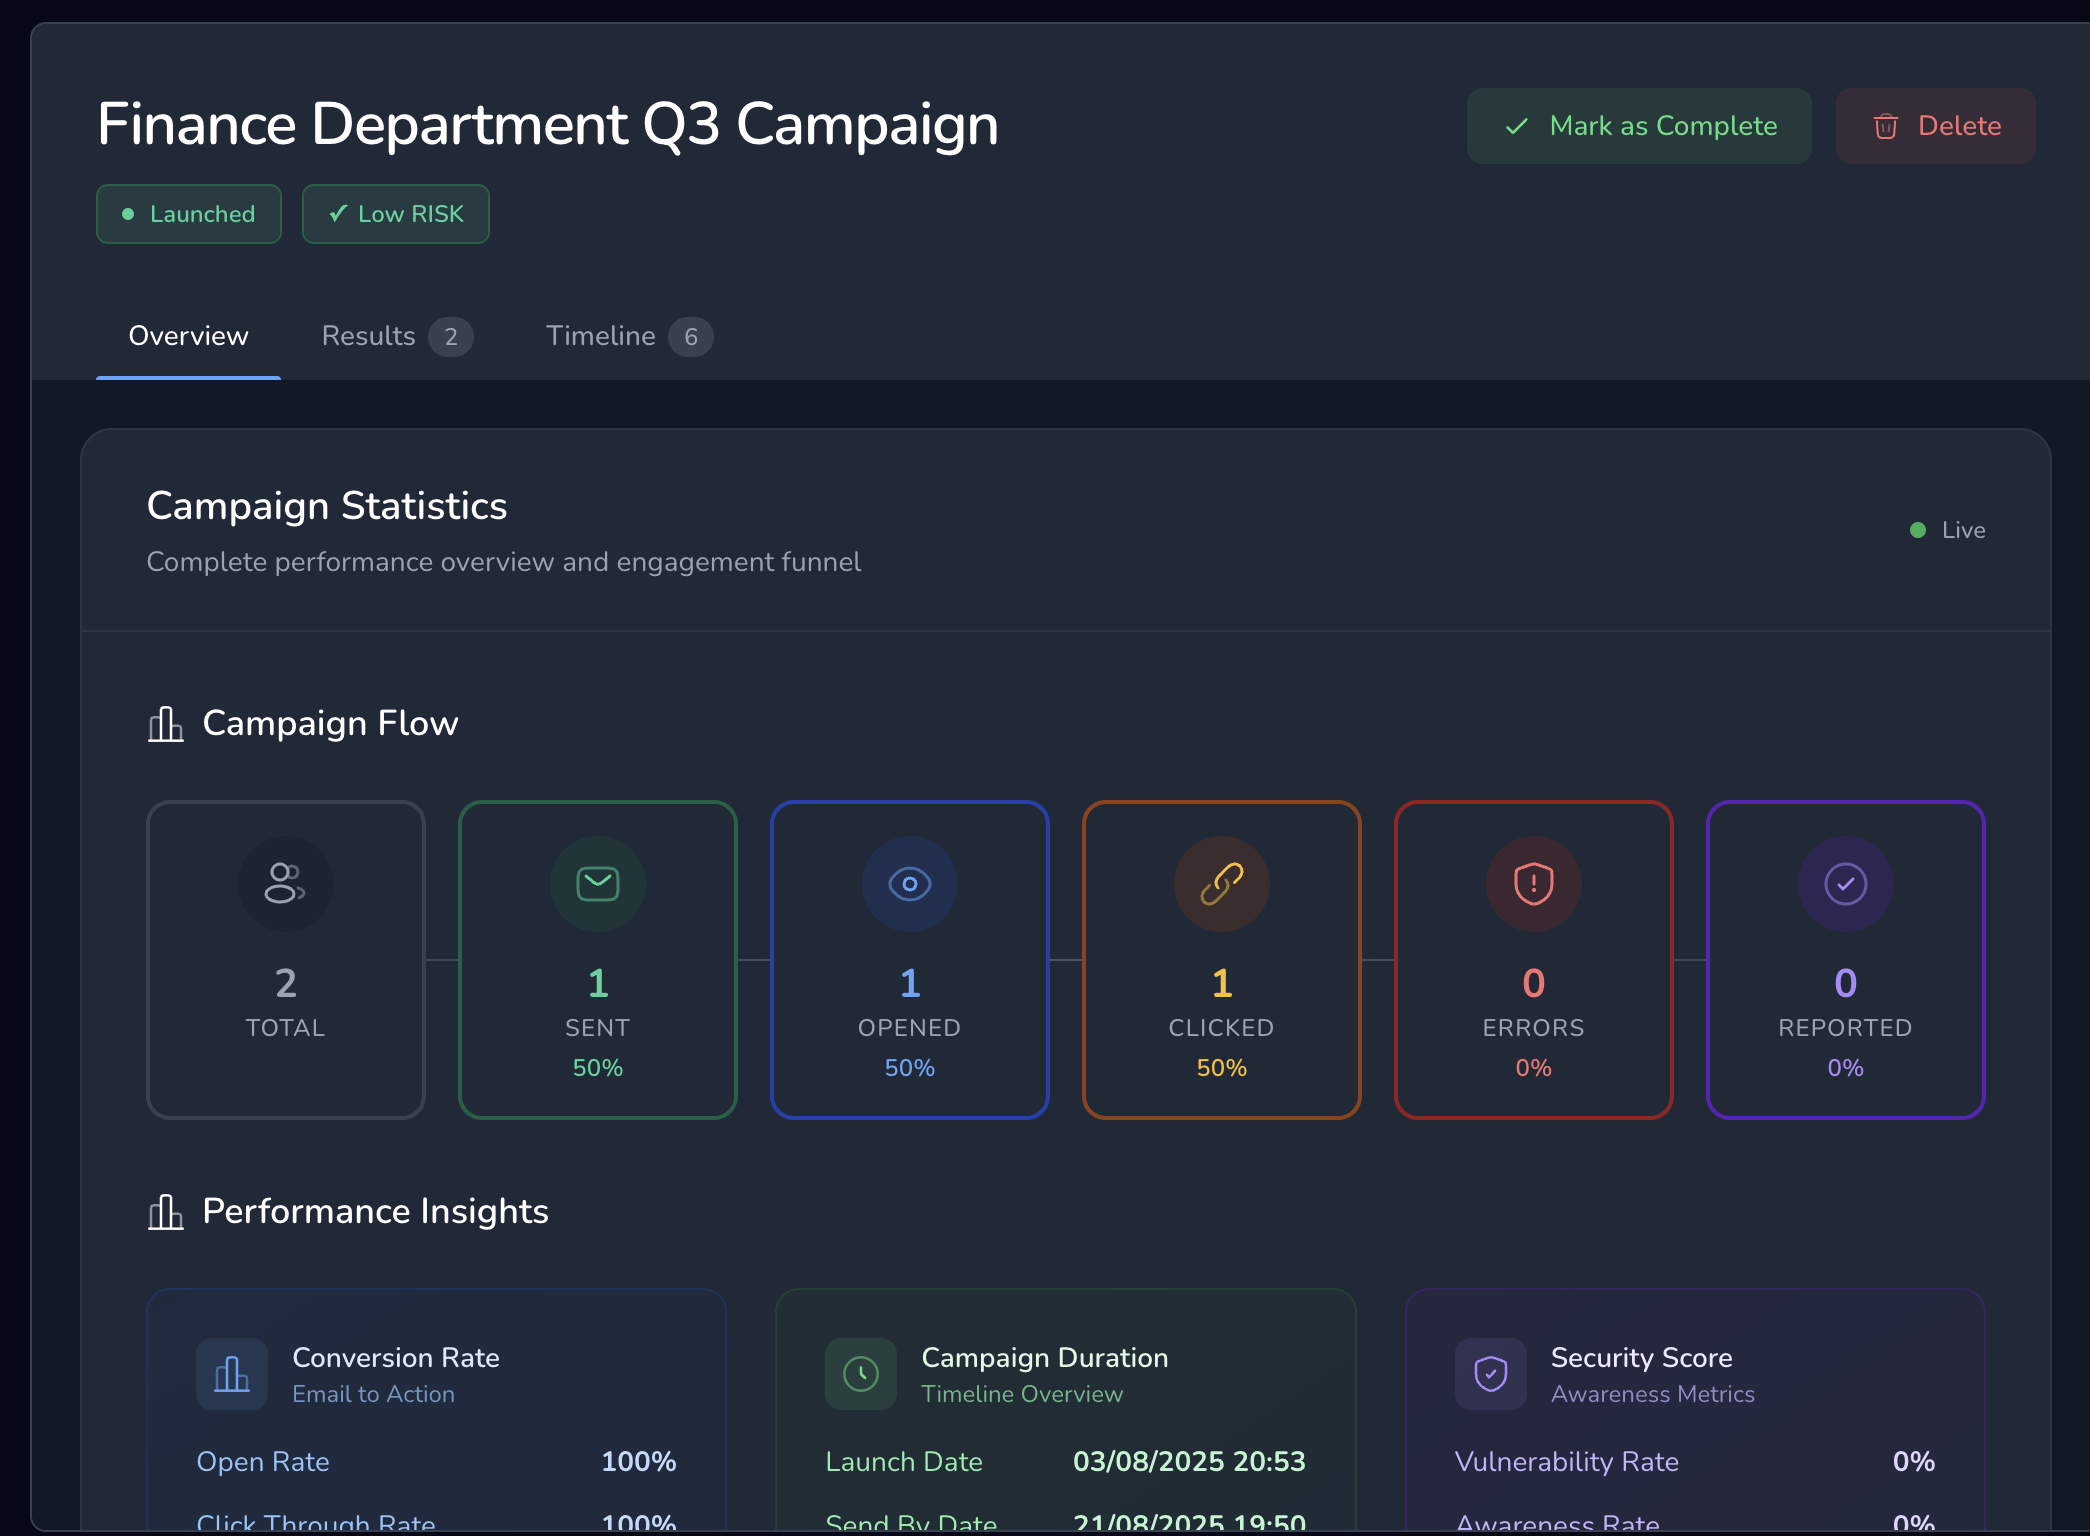
Task: Click the OPENED 50% percentage
Action: coord(910,1068)
